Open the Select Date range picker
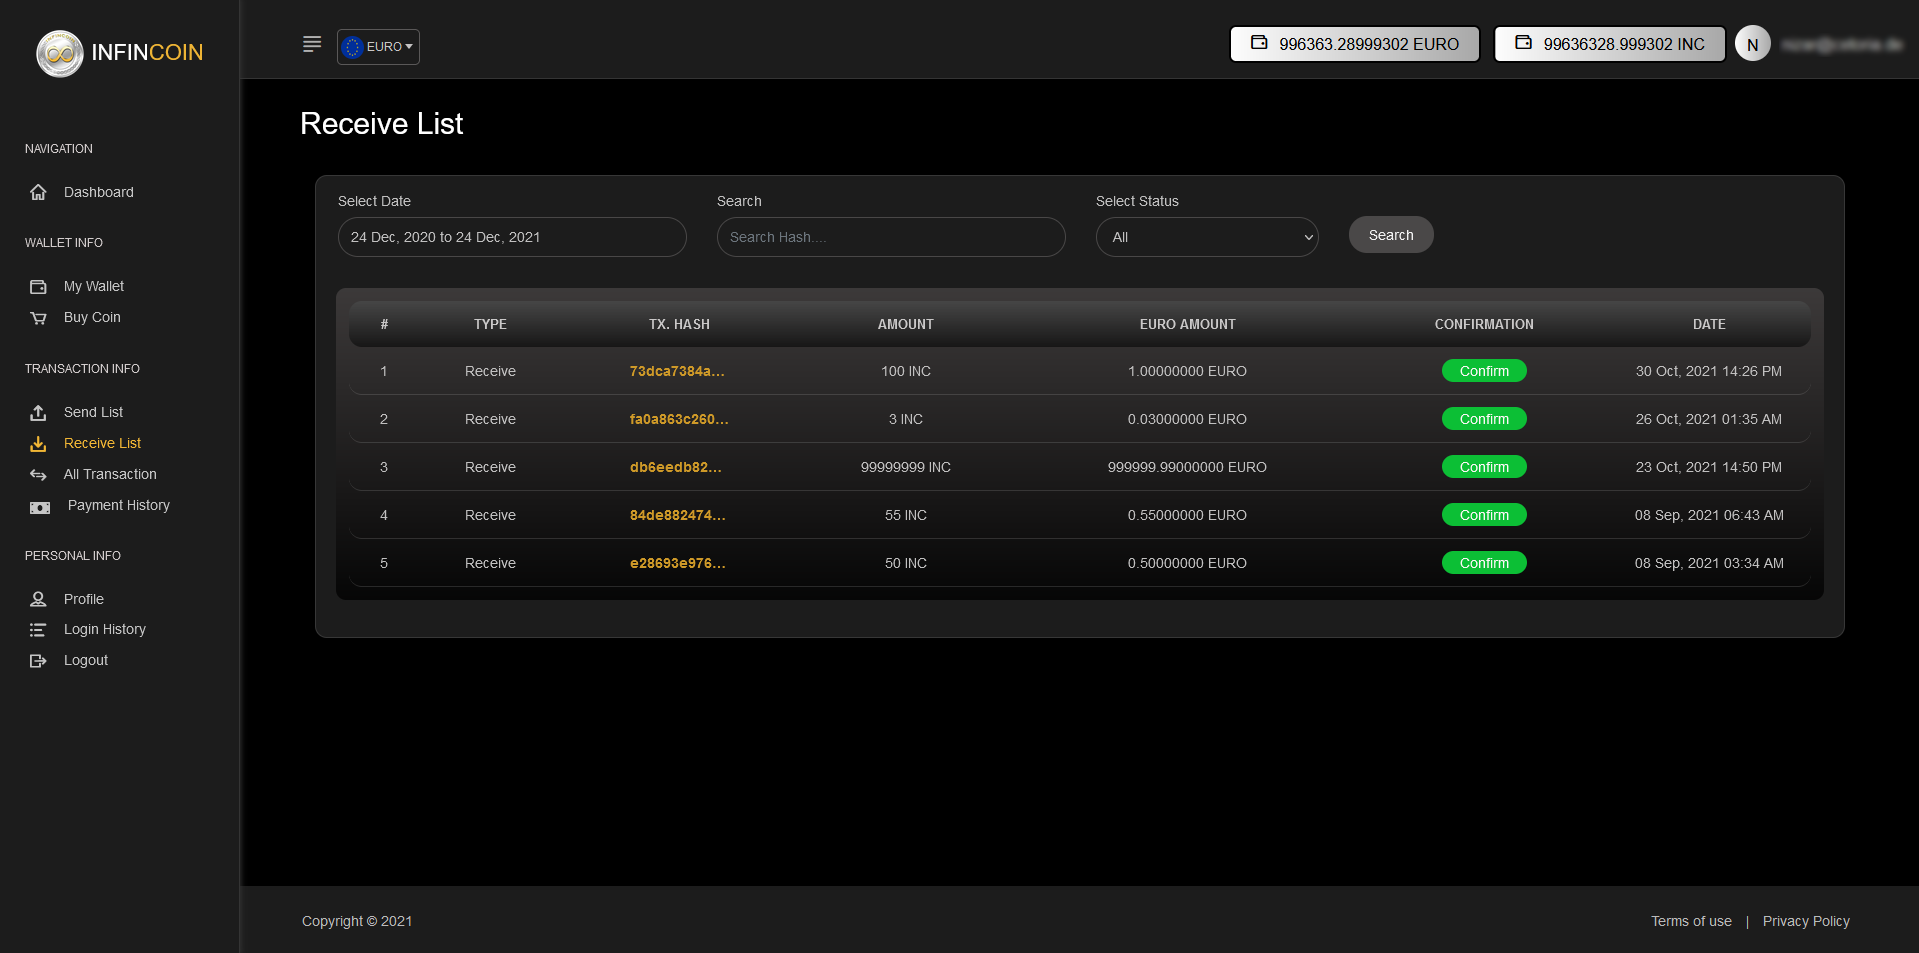 (511, 237)
